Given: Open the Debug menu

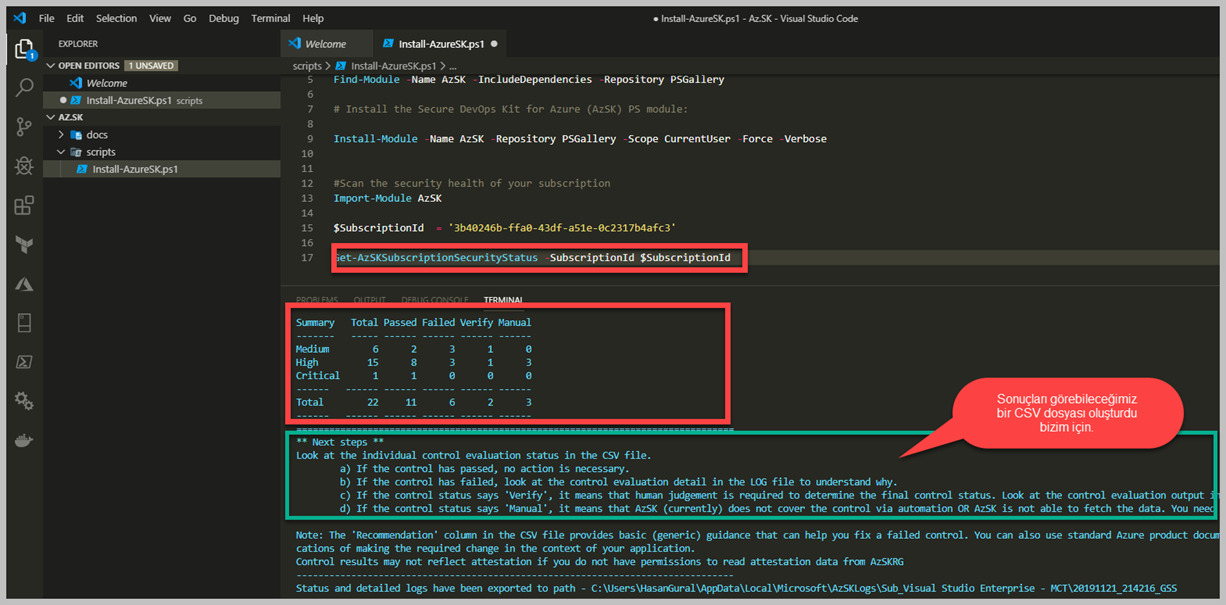Looking at the screenshot, I should [x=224, y=18].
